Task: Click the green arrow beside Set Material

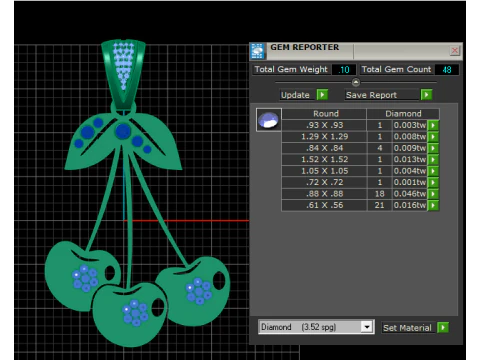Action: (x=443, y=327)
